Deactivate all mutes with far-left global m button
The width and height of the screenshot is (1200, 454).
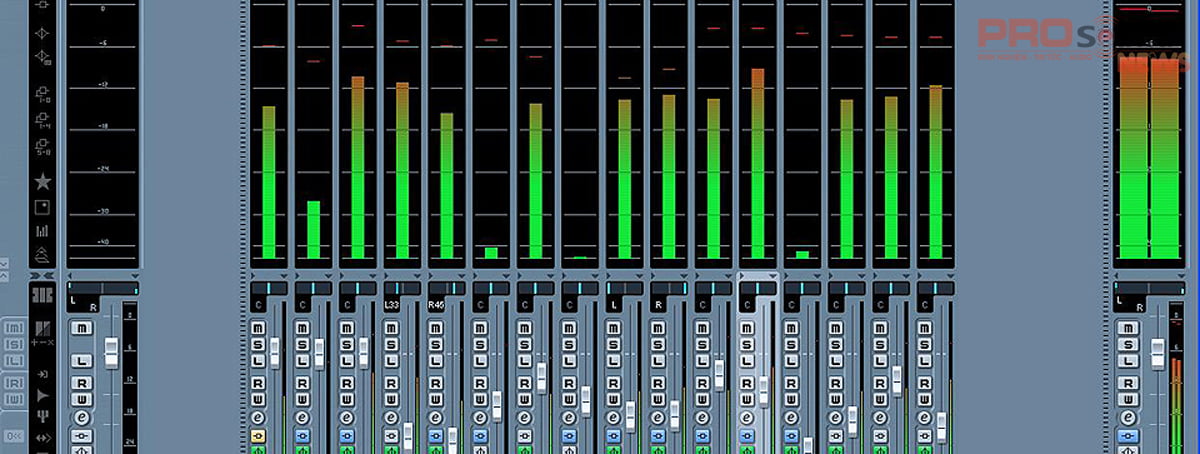(x=14, y=328)
